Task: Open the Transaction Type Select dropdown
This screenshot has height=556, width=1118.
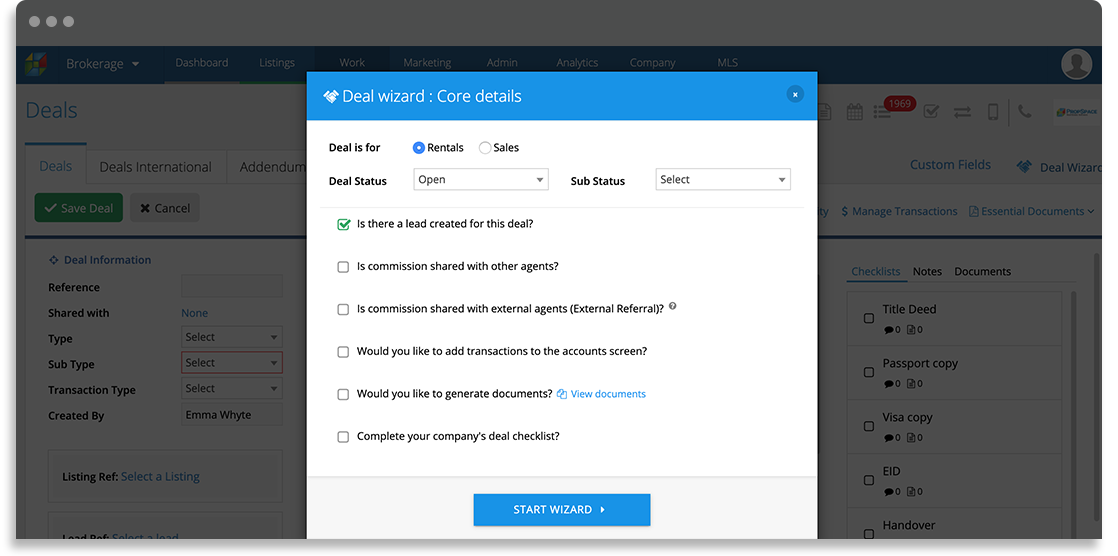Action: (x=232, y=388)
